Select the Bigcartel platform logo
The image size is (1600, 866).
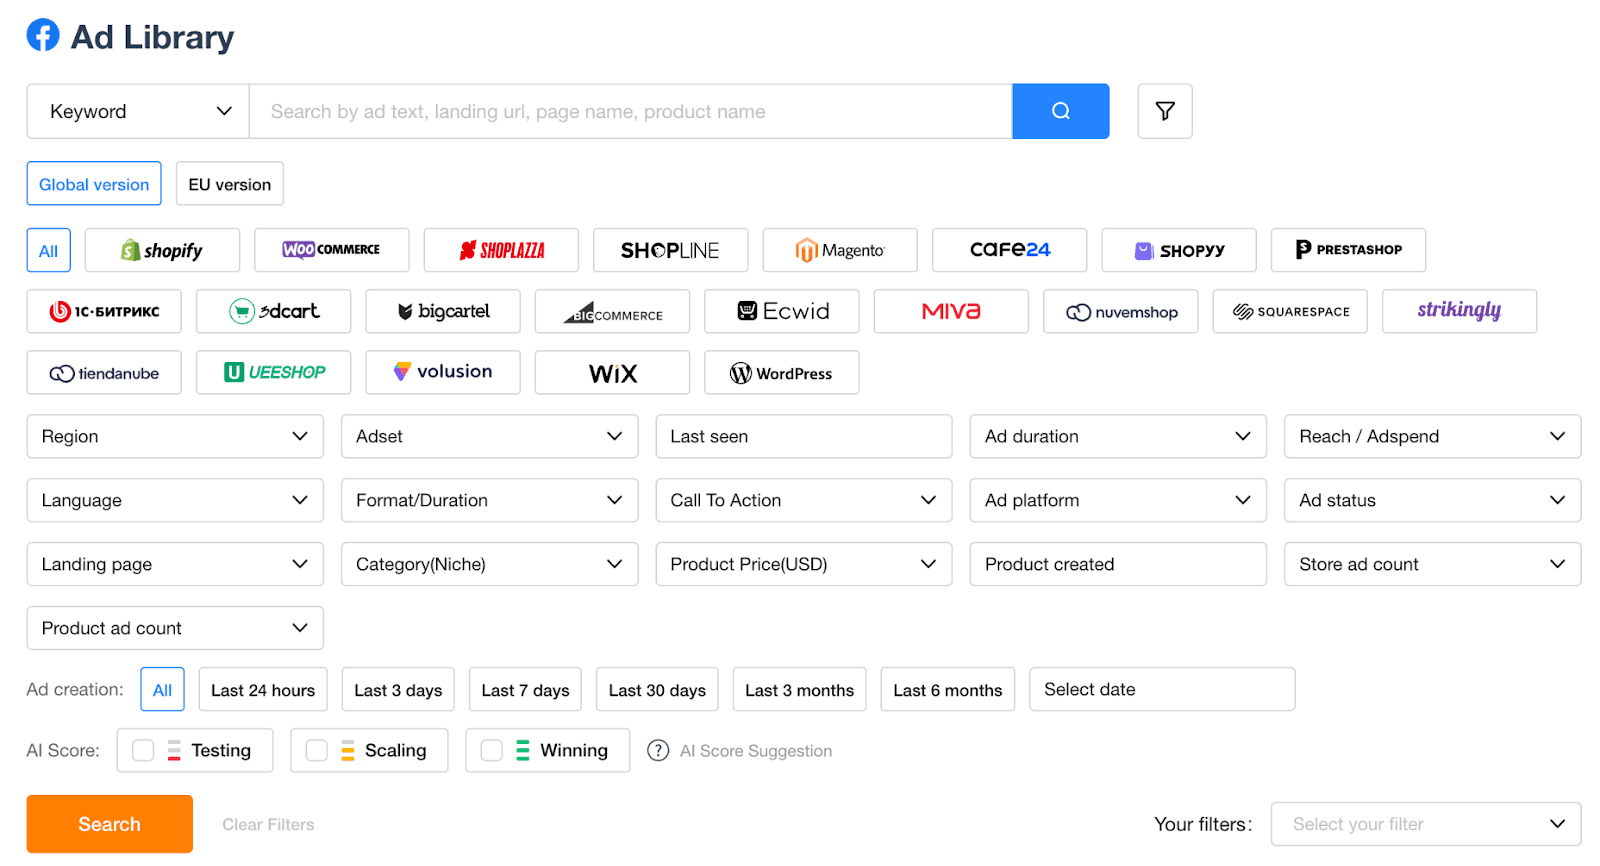443,311
